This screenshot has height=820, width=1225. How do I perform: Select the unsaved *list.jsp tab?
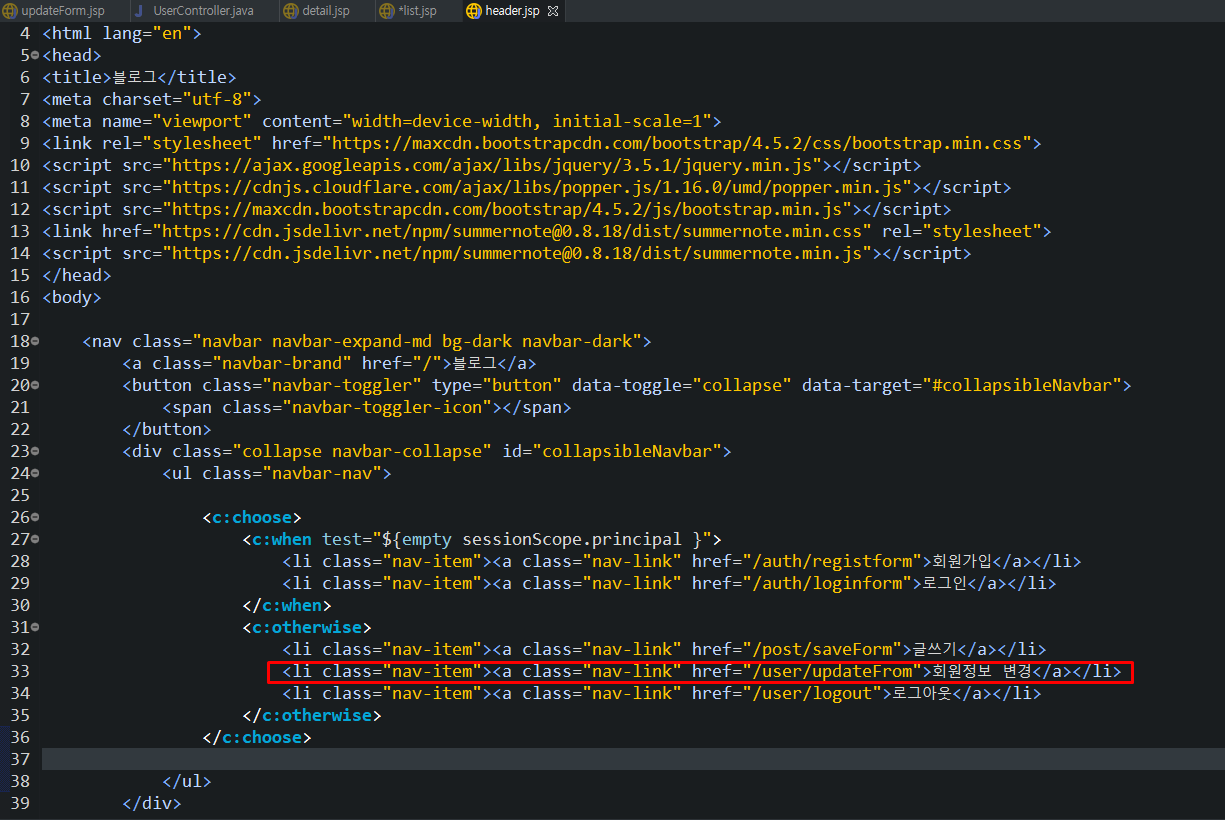(417, 11)
